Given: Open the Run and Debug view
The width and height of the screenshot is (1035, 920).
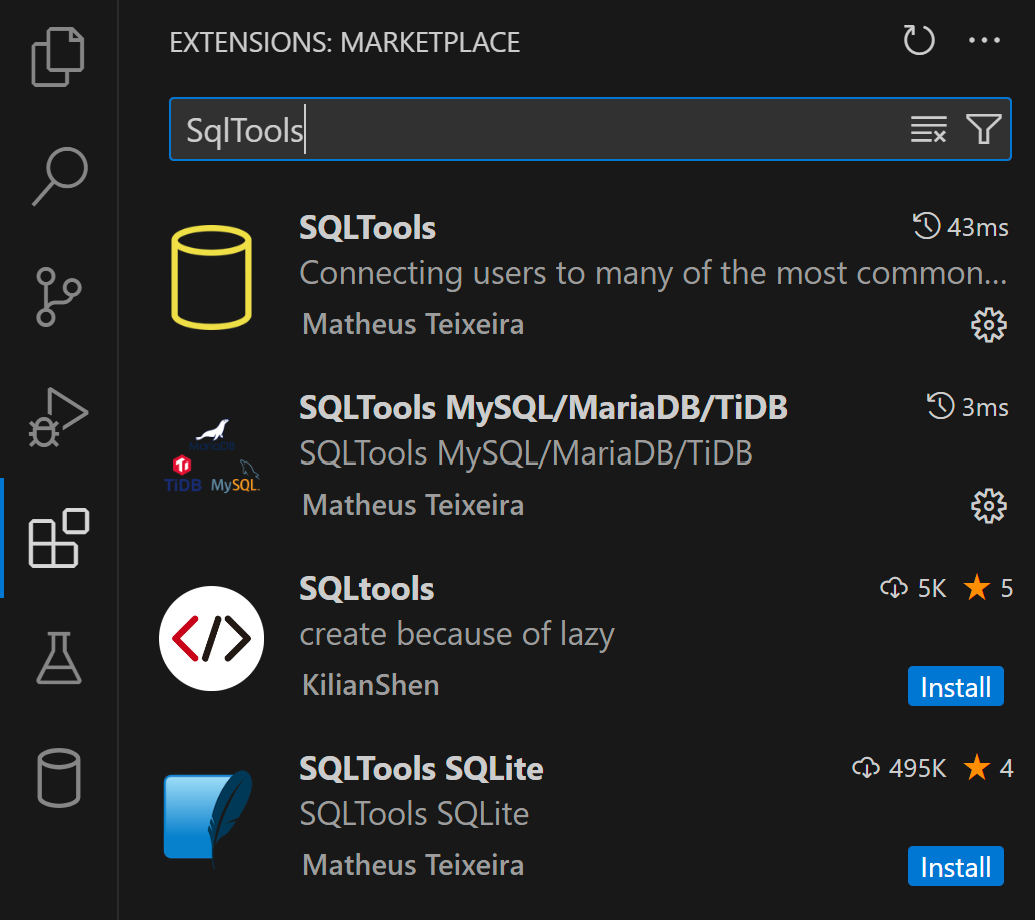Looking at the screenshot, I should point(58,417).
